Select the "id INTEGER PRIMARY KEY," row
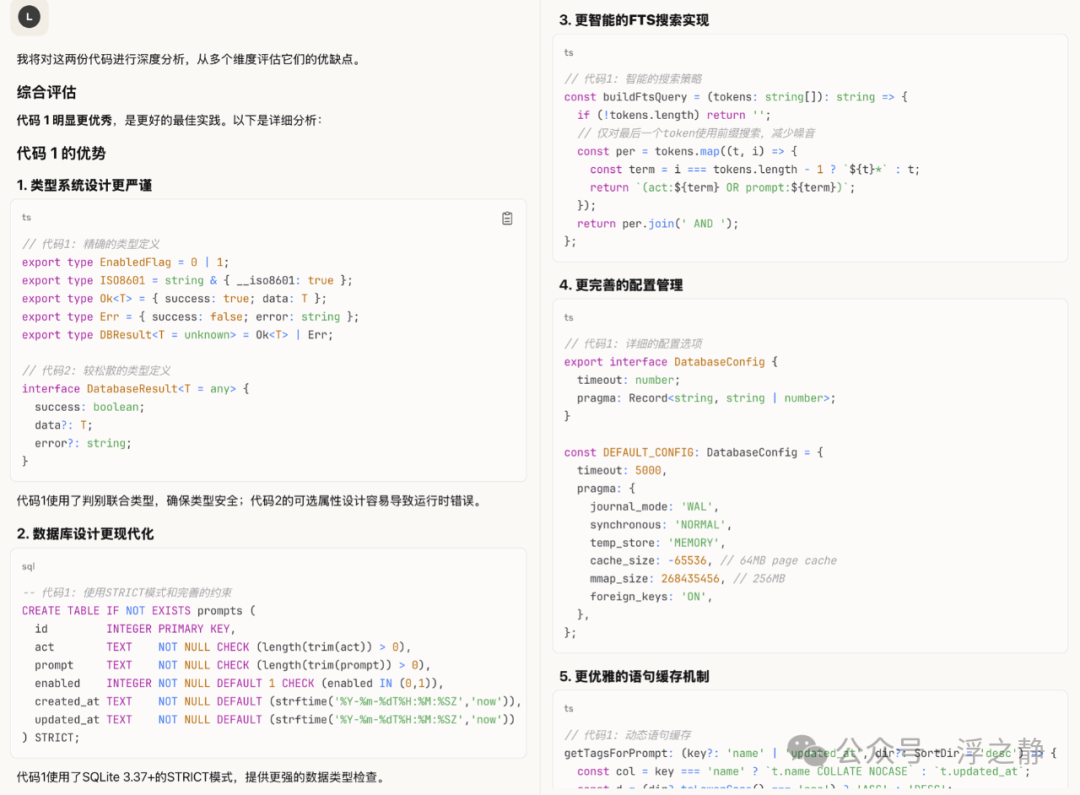 (135, 629)
